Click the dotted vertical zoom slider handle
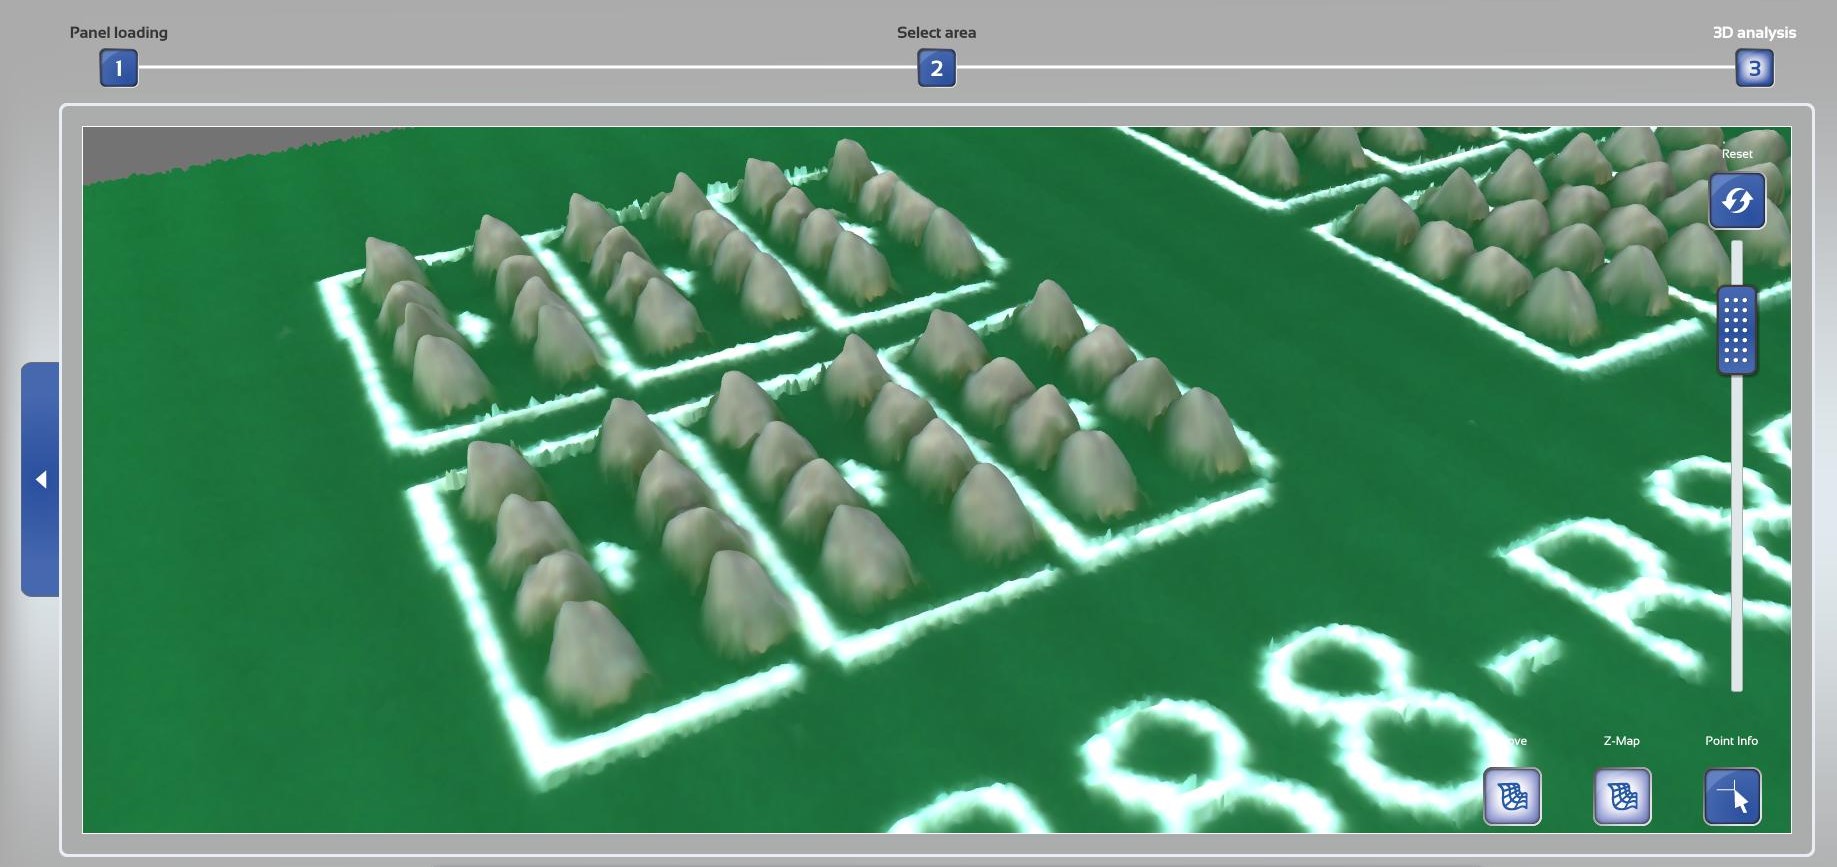 click(1736, 330)
